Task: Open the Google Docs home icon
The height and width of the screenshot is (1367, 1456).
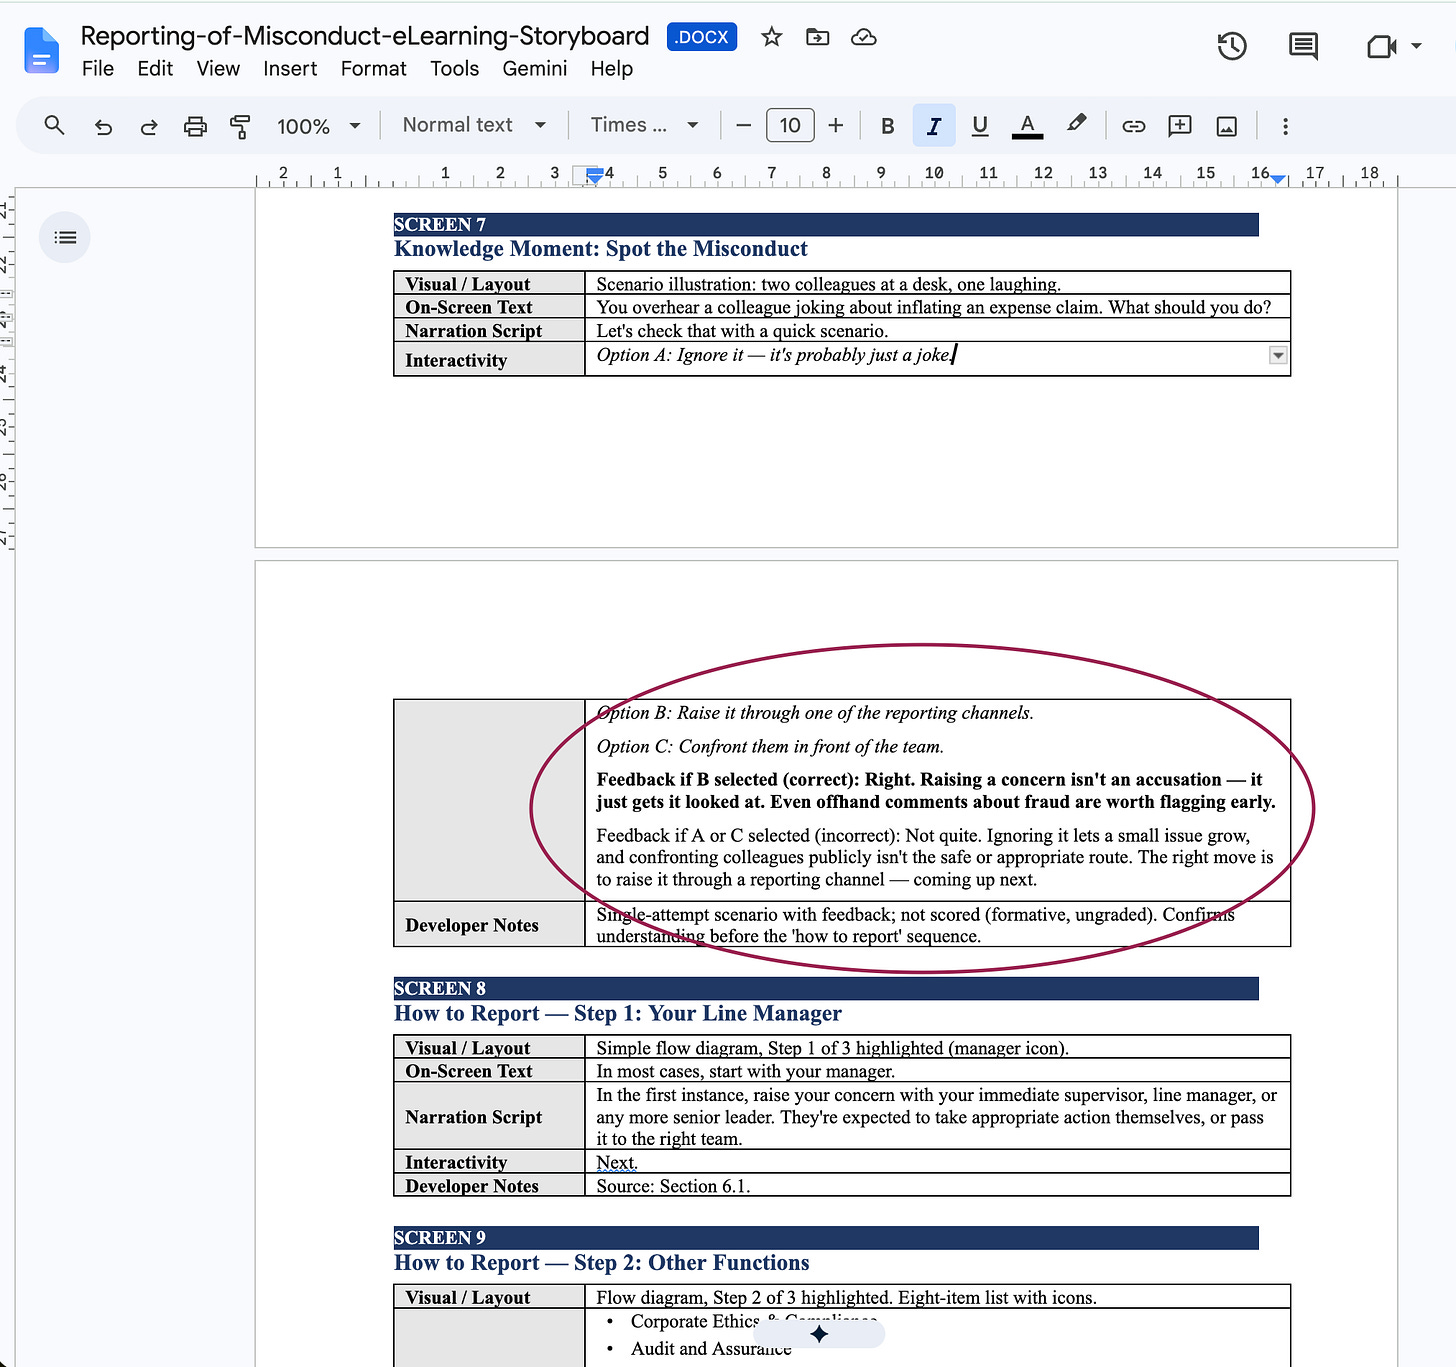Action: (x=41, y=51)
